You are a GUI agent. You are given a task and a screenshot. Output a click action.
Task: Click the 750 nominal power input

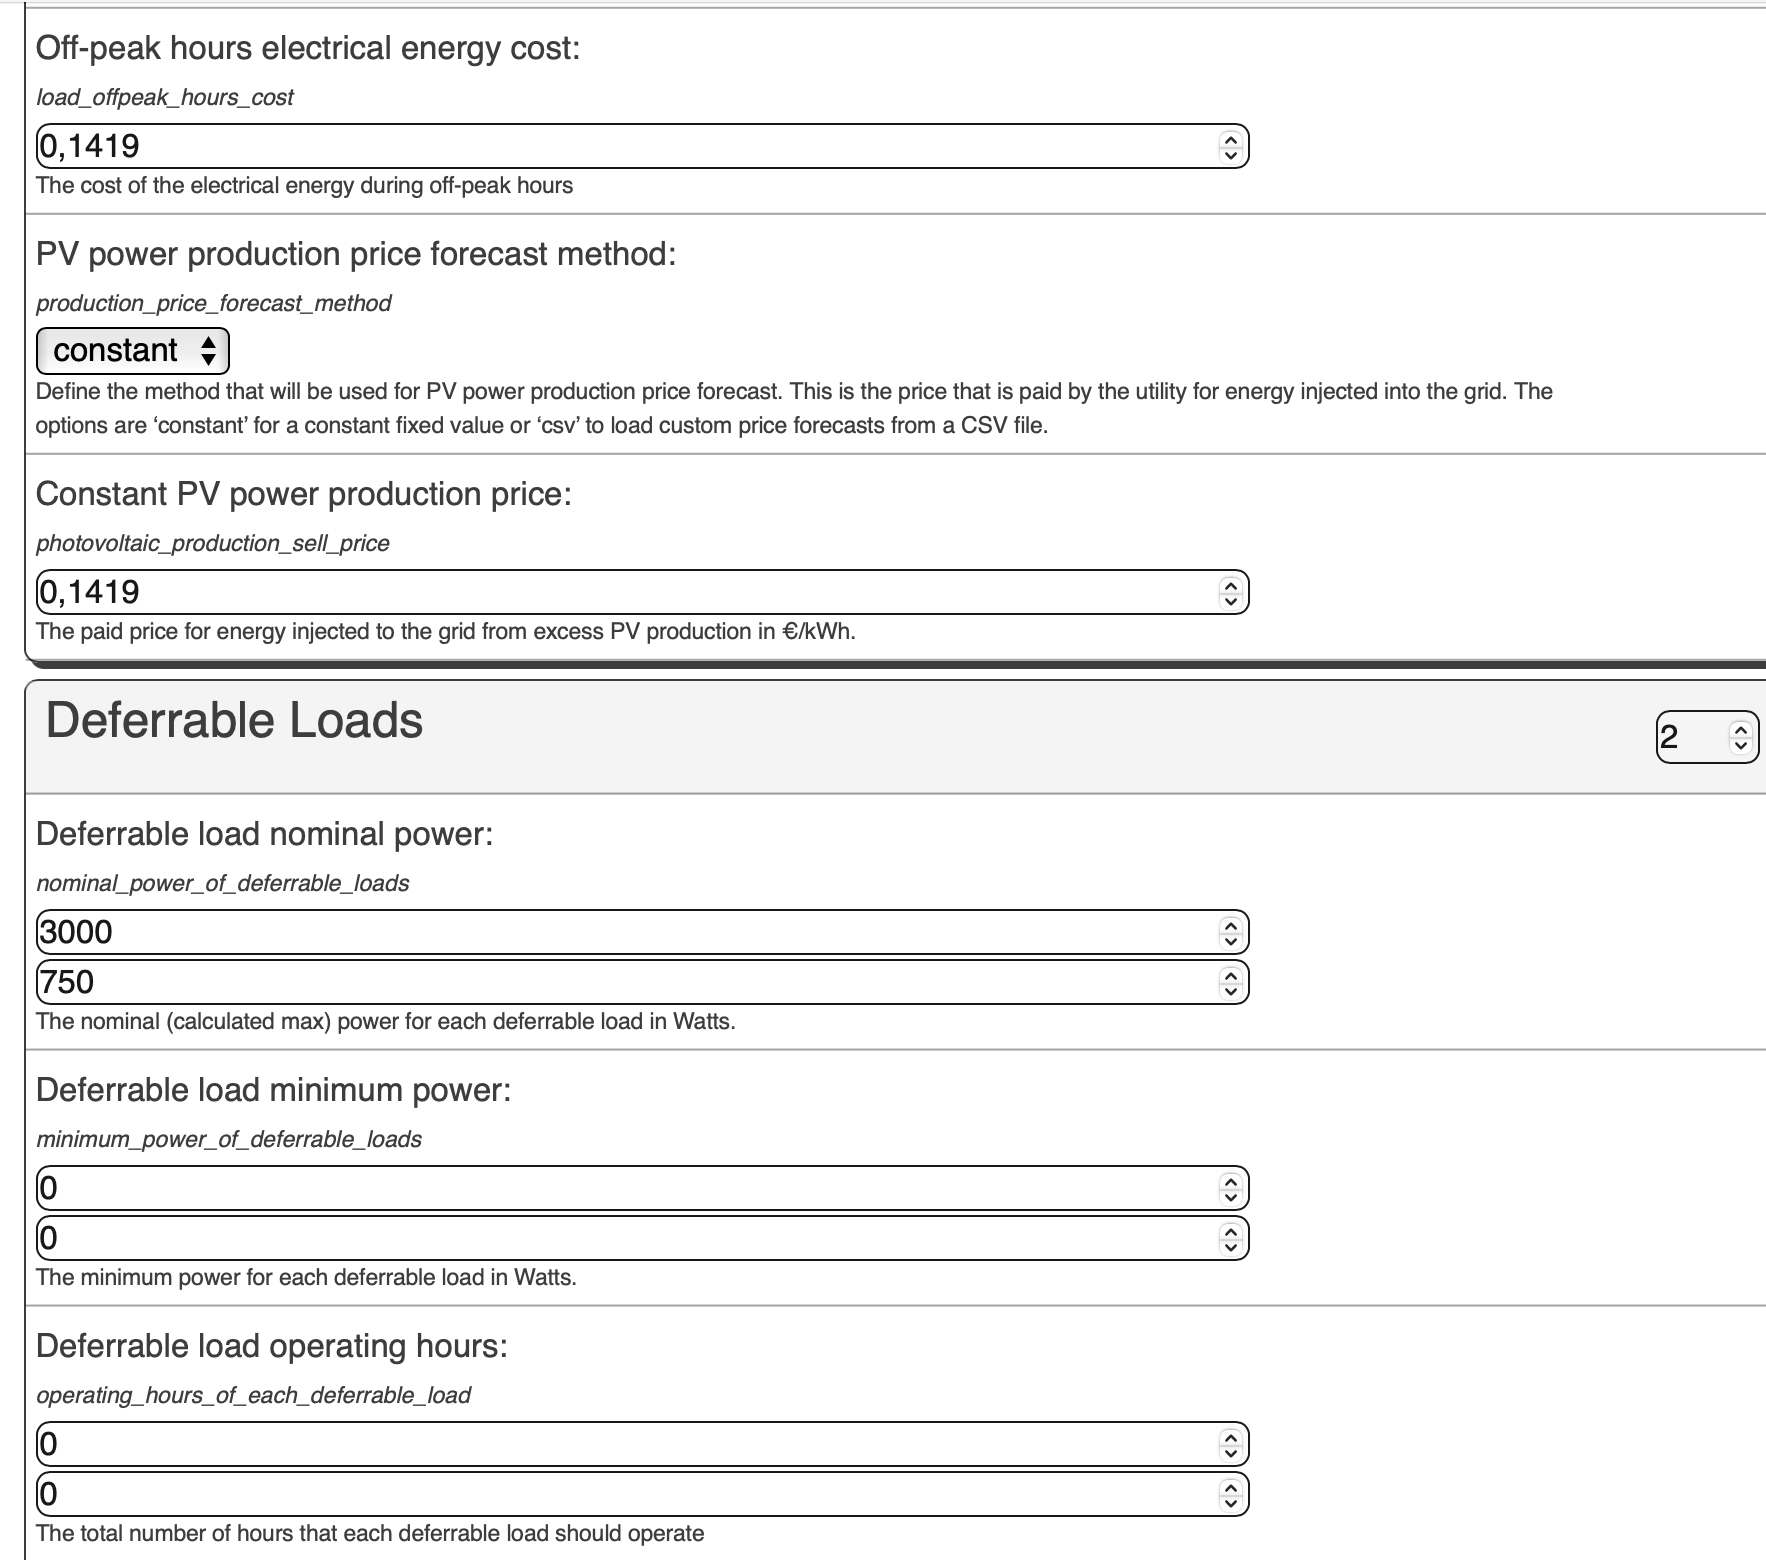click(x=643, y=982)
